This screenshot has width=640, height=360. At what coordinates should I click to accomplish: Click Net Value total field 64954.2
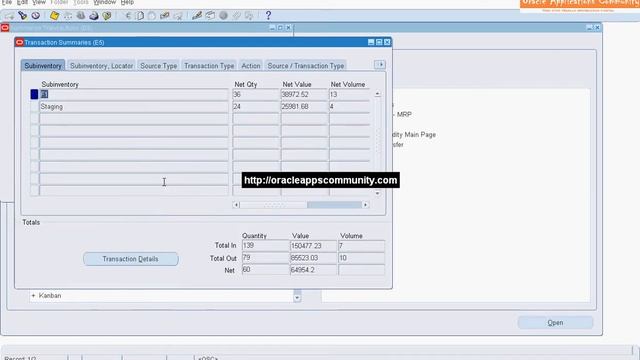(x=313, y=270)
